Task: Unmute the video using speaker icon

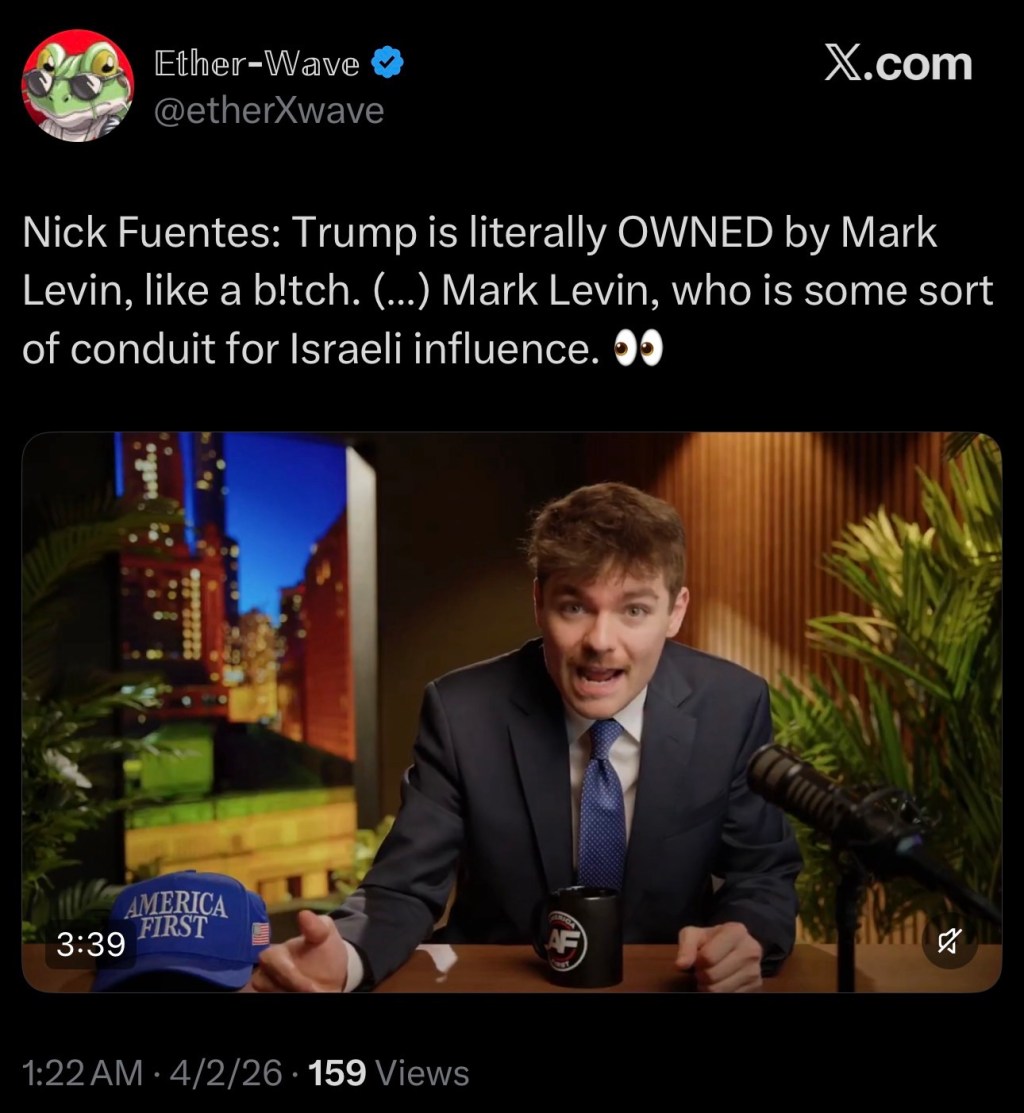Action: click(x=949, y=941)
